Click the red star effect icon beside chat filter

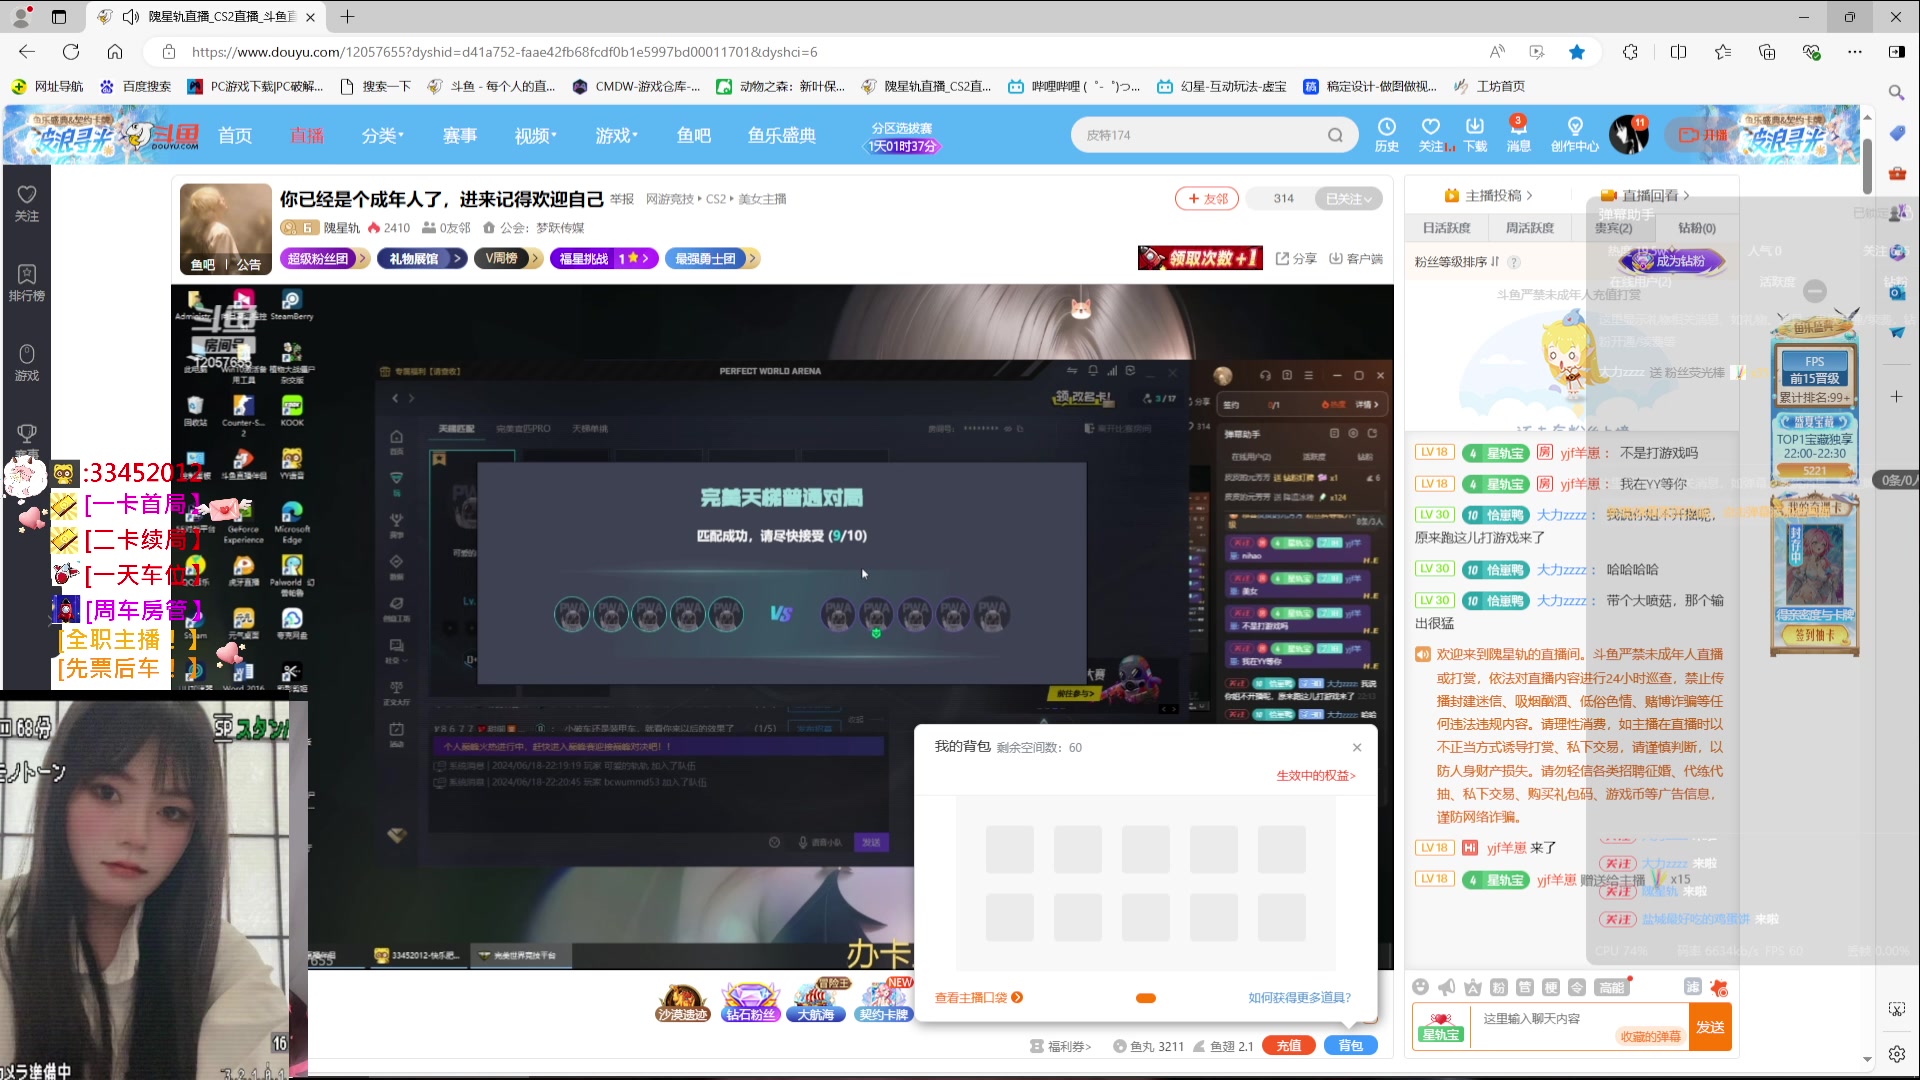click(x=1719, y=987)
